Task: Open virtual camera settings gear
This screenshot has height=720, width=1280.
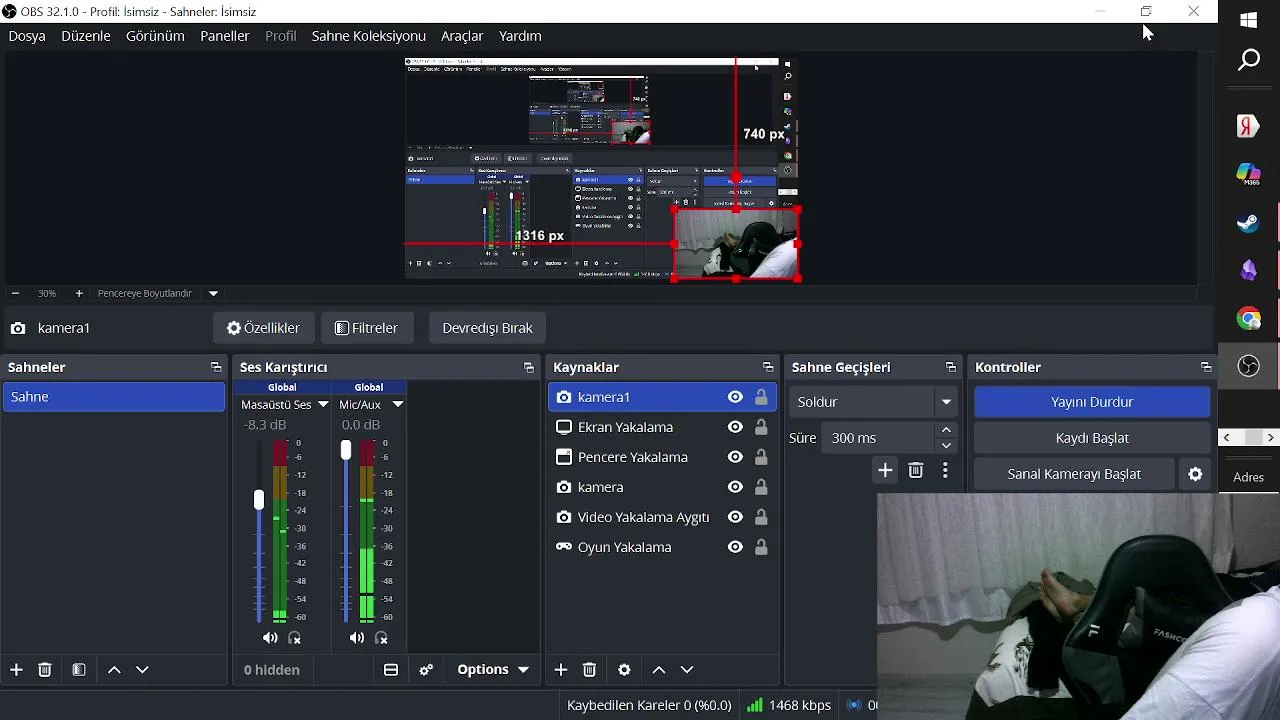Action: coord(1195,474)
